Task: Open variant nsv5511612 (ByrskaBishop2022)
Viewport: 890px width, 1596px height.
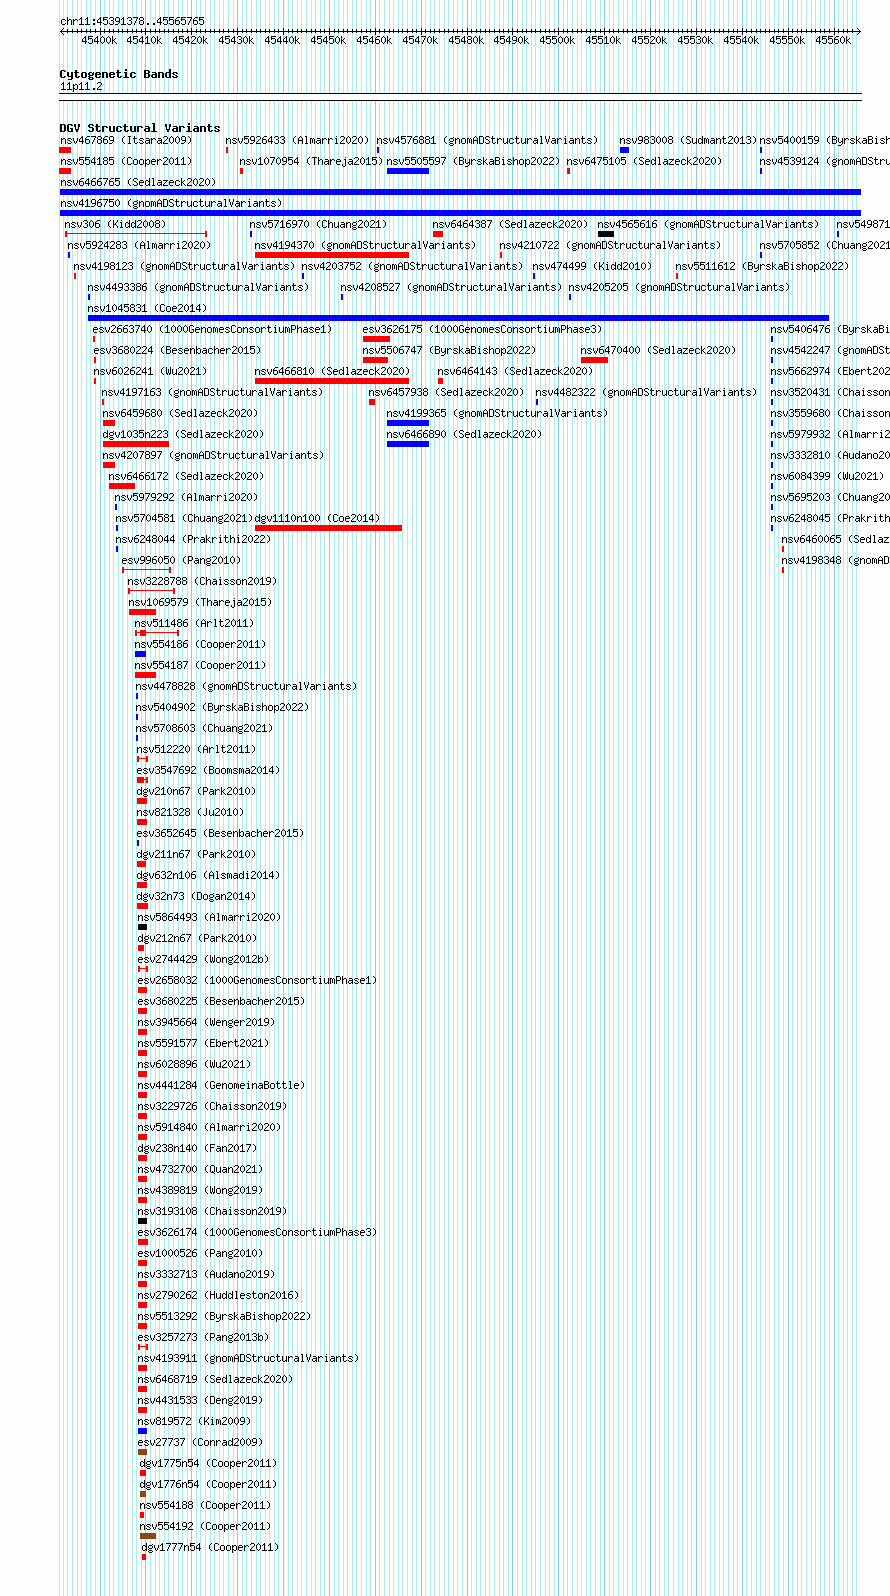Action: tap(761, 266)
